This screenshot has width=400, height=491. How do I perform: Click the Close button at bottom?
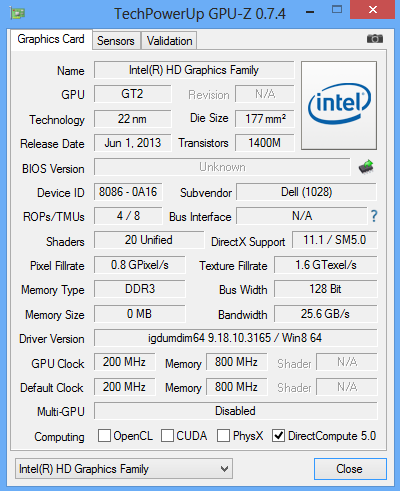click(x=350, y=469)
